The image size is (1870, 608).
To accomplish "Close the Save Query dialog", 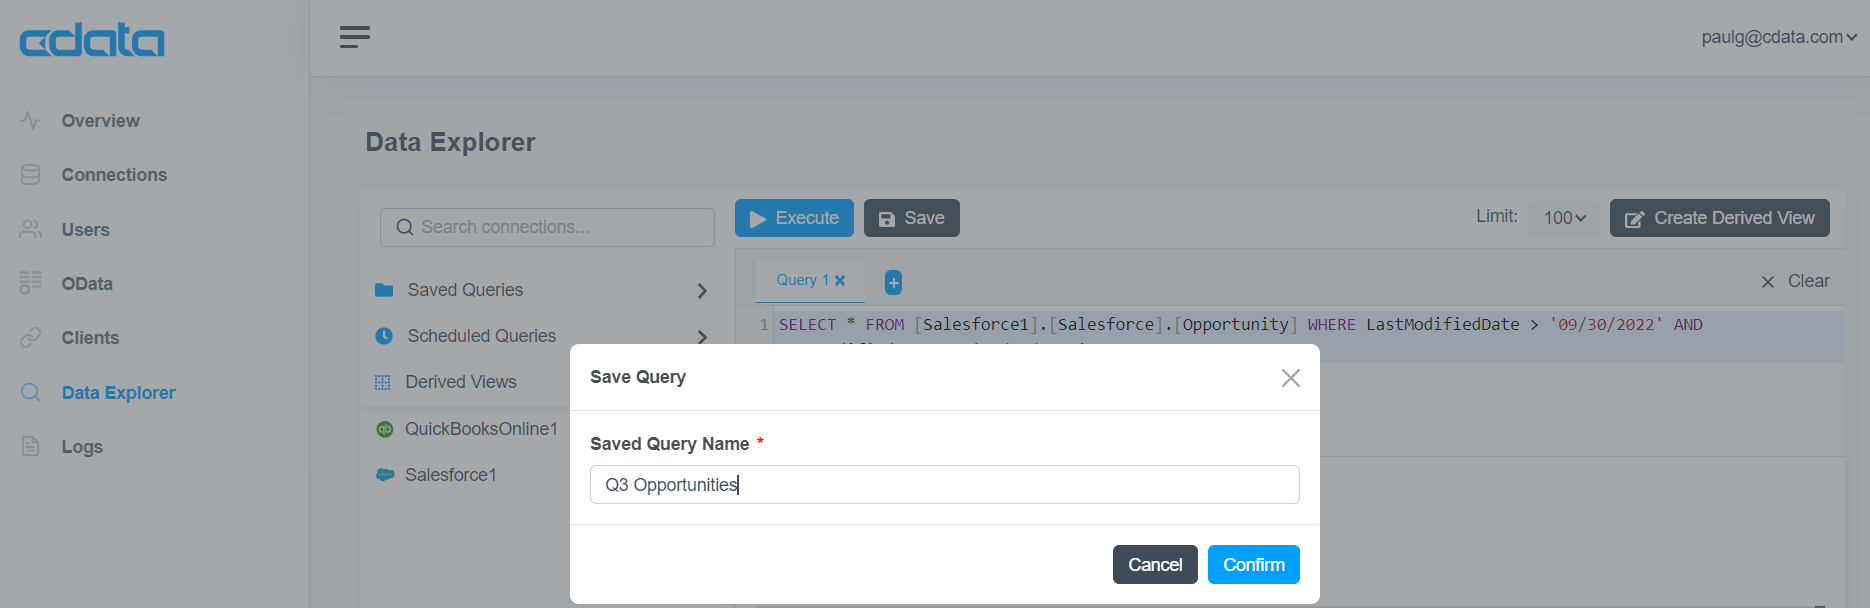I will pyautogui.click(x=1291, y=378).
